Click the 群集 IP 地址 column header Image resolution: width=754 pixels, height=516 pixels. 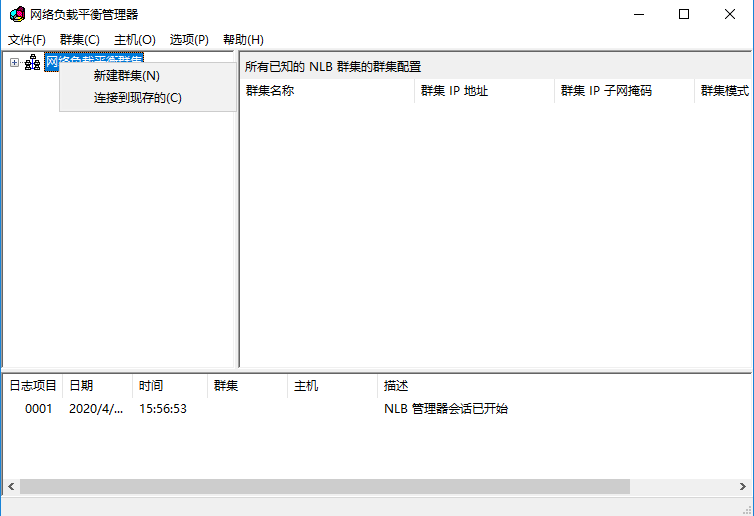pos(484,91)
